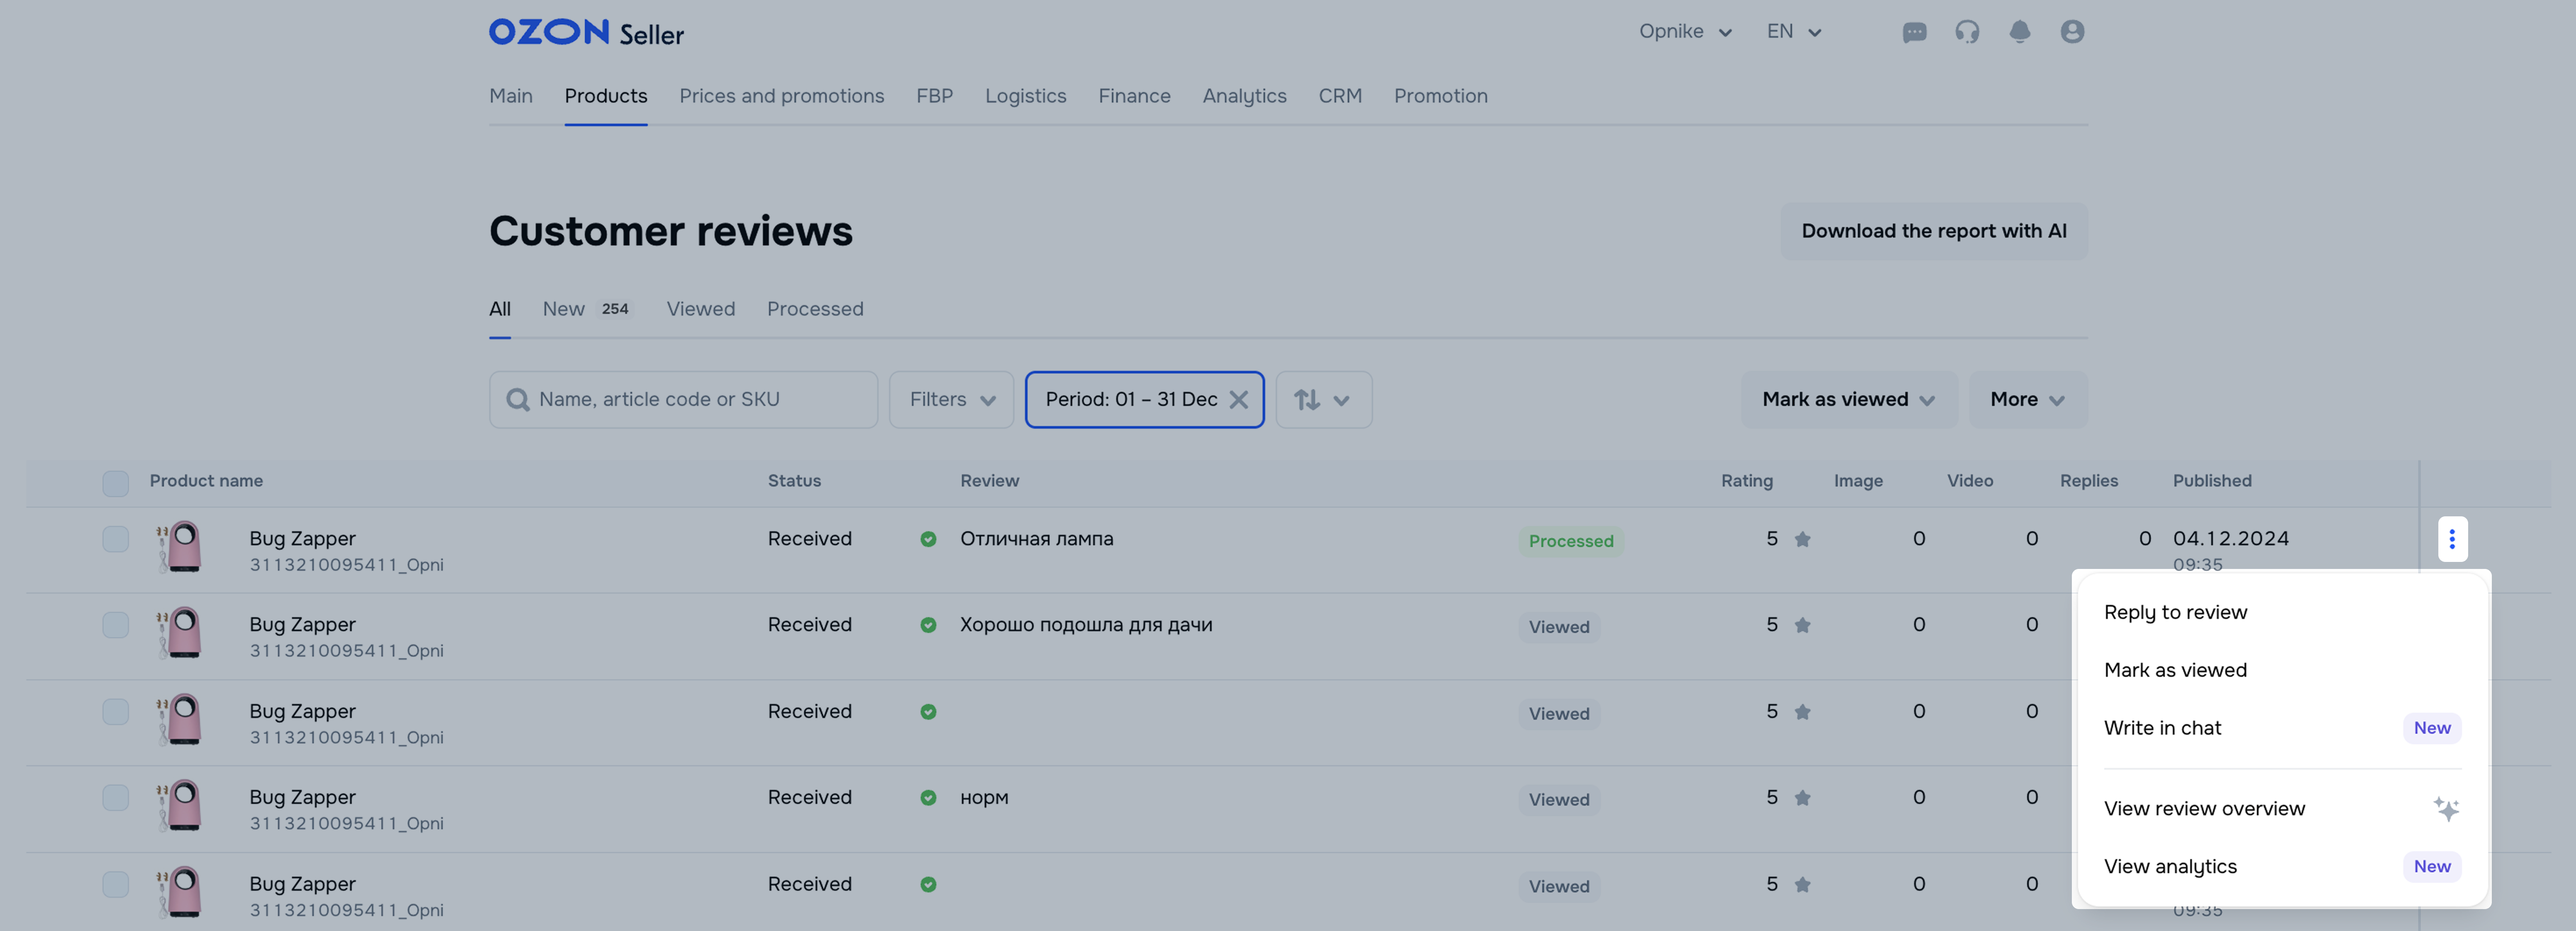Open the sort order arrows dropdown

coord(1322,400)
